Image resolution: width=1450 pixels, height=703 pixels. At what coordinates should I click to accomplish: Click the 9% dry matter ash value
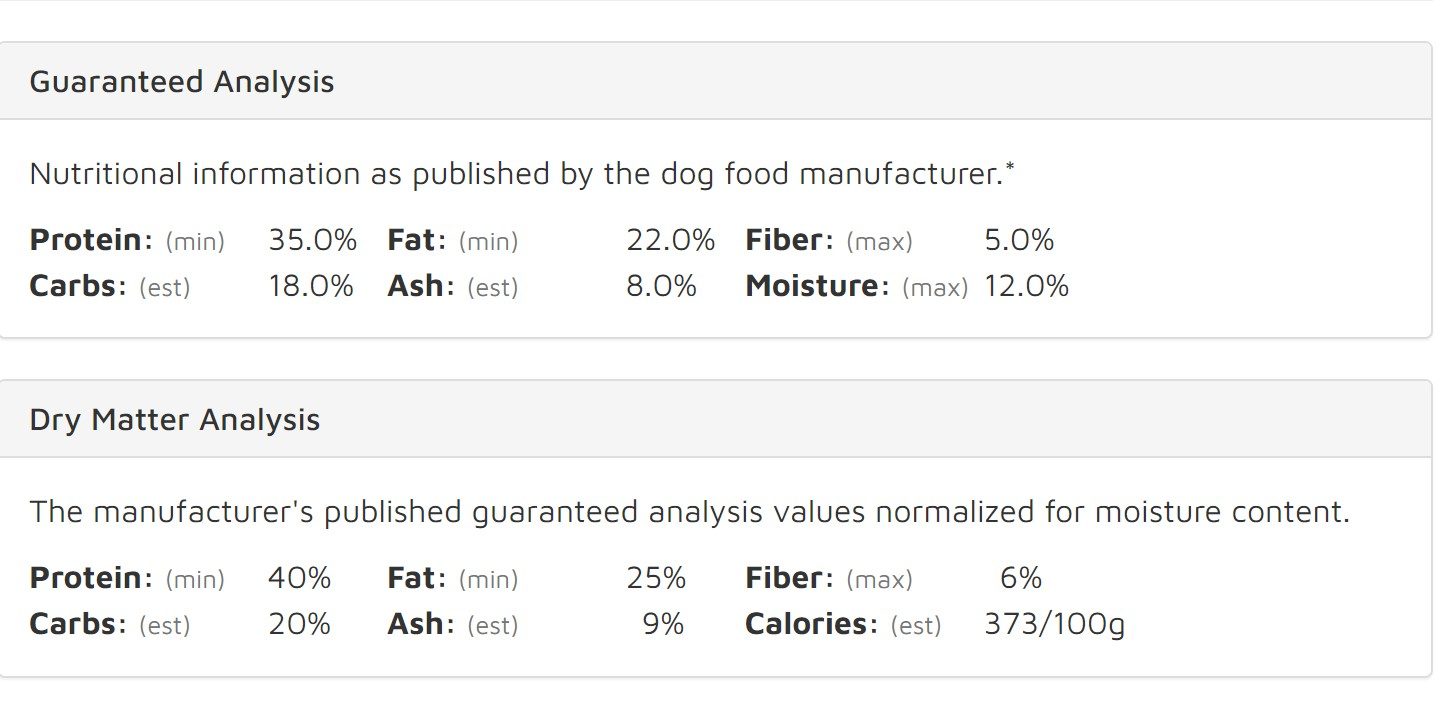click(663, 625)
